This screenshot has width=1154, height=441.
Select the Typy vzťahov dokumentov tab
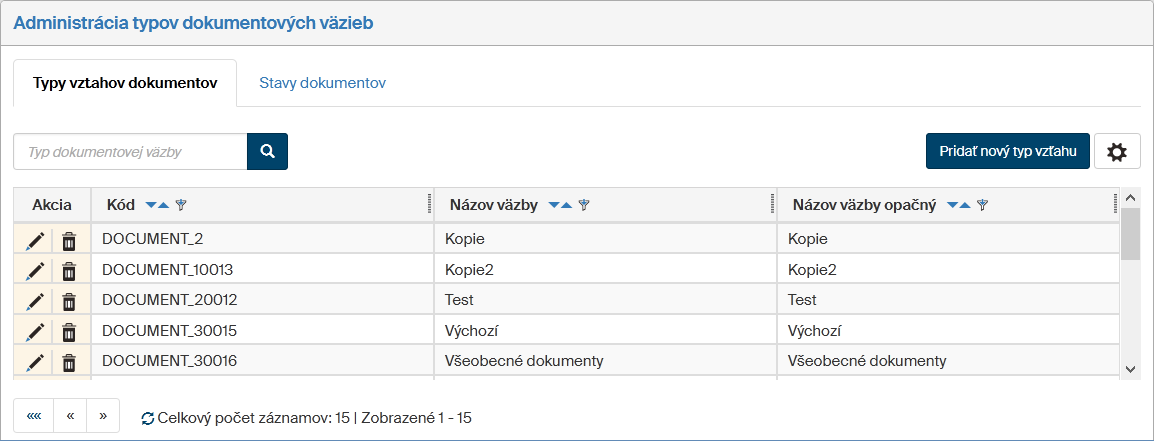(x=125, y=83)
